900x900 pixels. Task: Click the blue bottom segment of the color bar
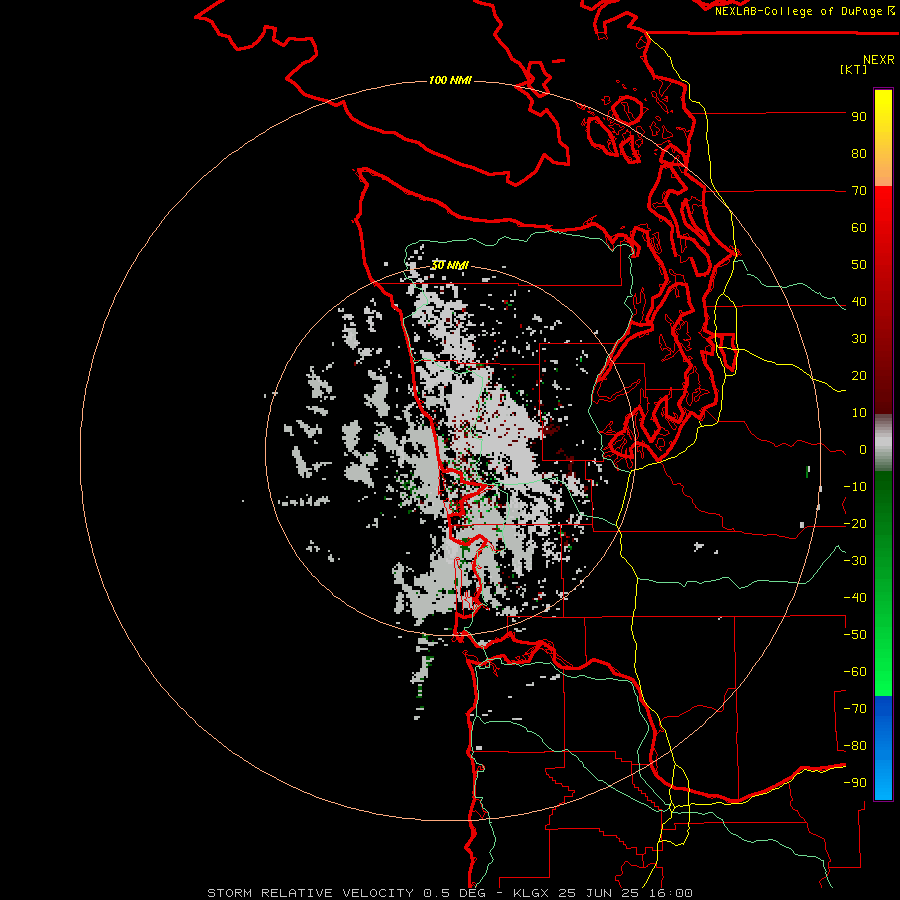point(883,748)
